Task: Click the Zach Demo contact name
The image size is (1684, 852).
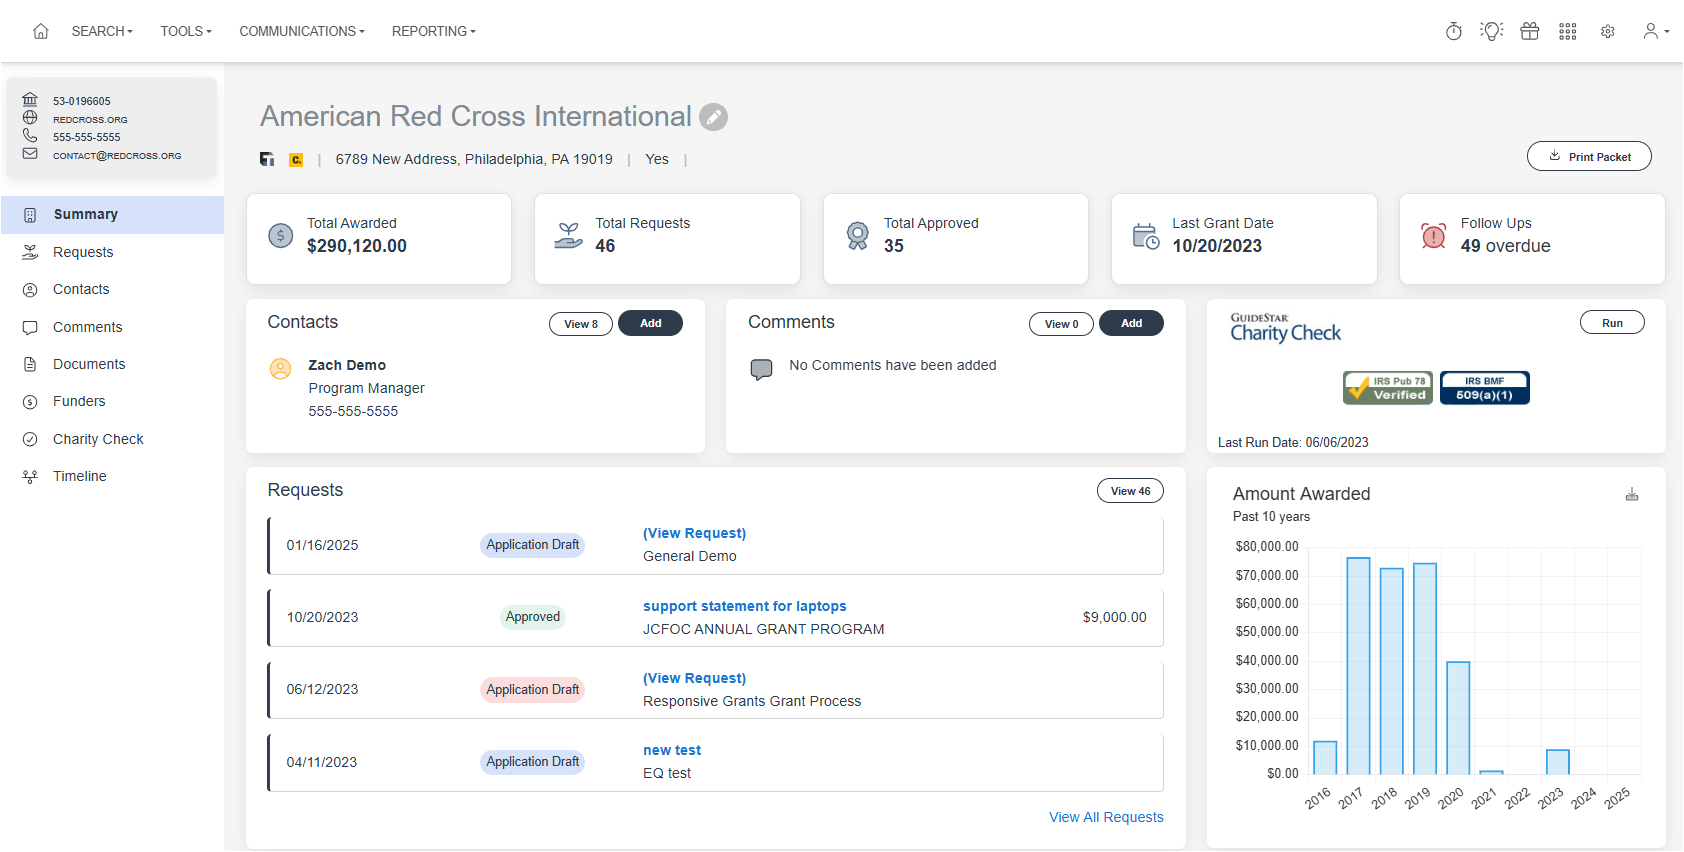Action: [x=347, y=365]
